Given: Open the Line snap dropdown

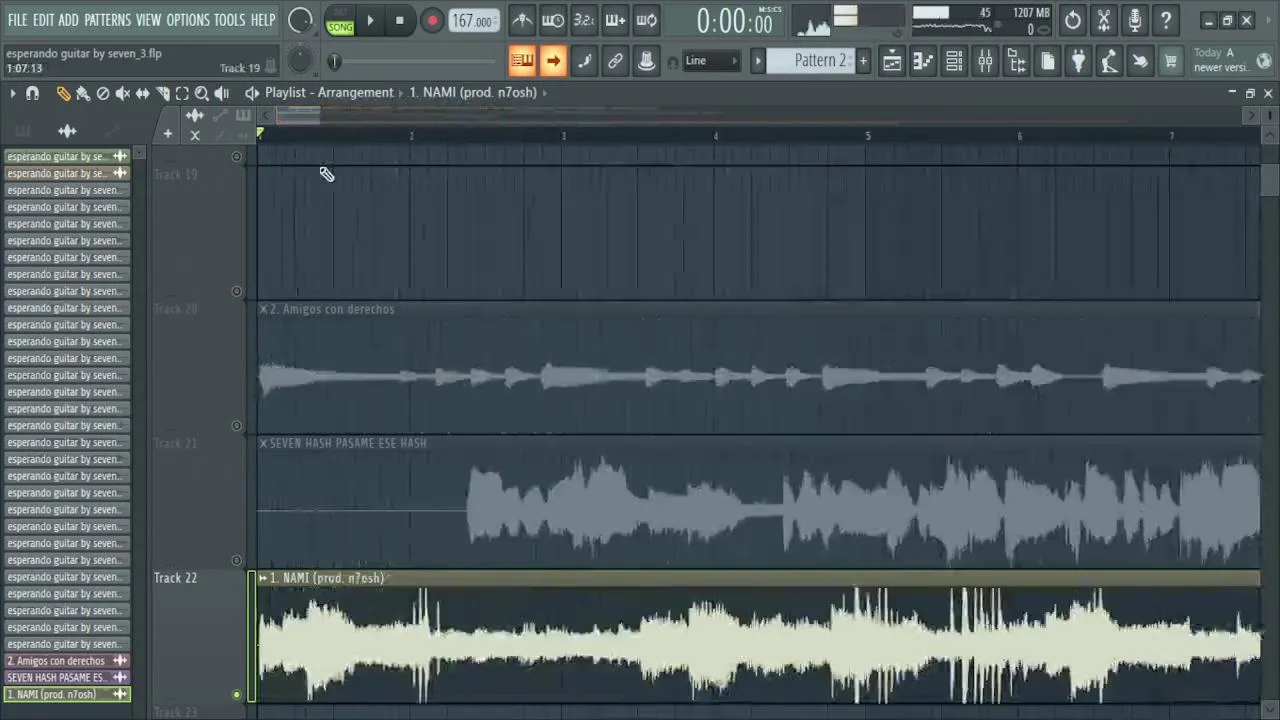Looking at the screenshot, I should [711, 61].
